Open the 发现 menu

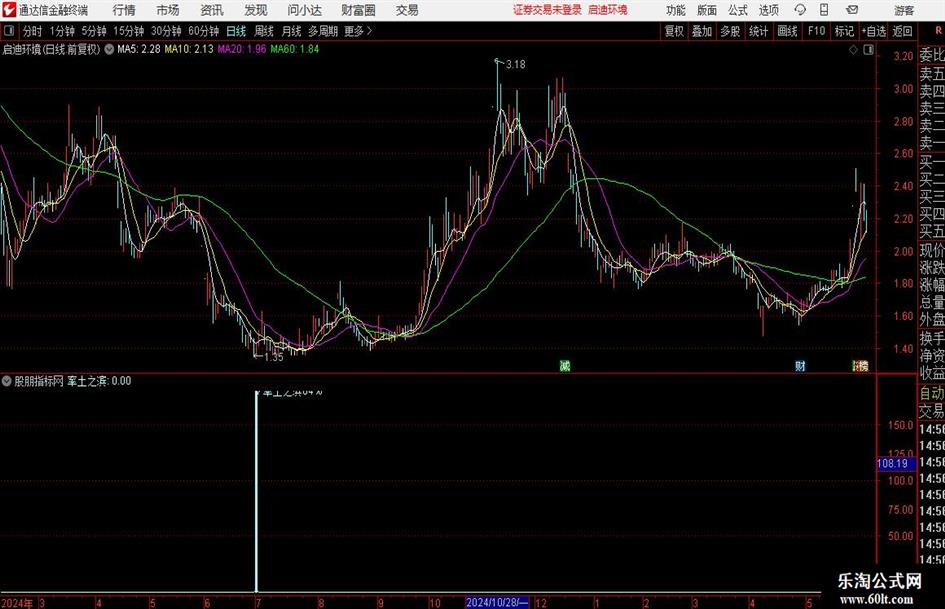(256, 10)
